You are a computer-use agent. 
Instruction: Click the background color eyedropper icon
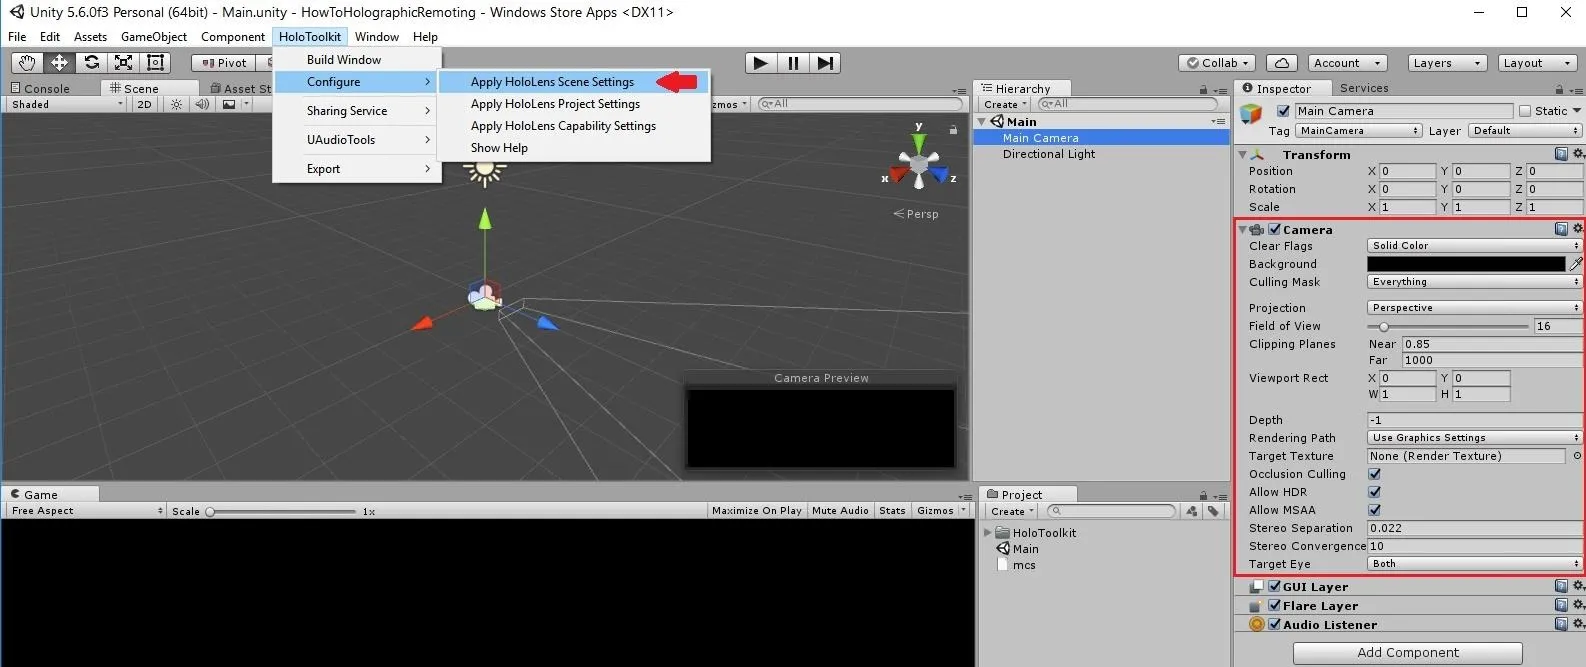click(1576, 264)
